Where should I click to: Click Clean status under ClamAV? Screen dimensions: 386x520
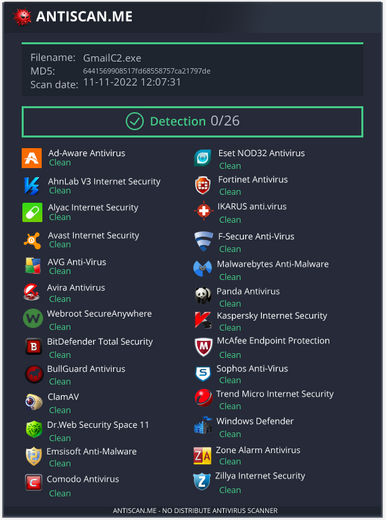tap(60, 410)
